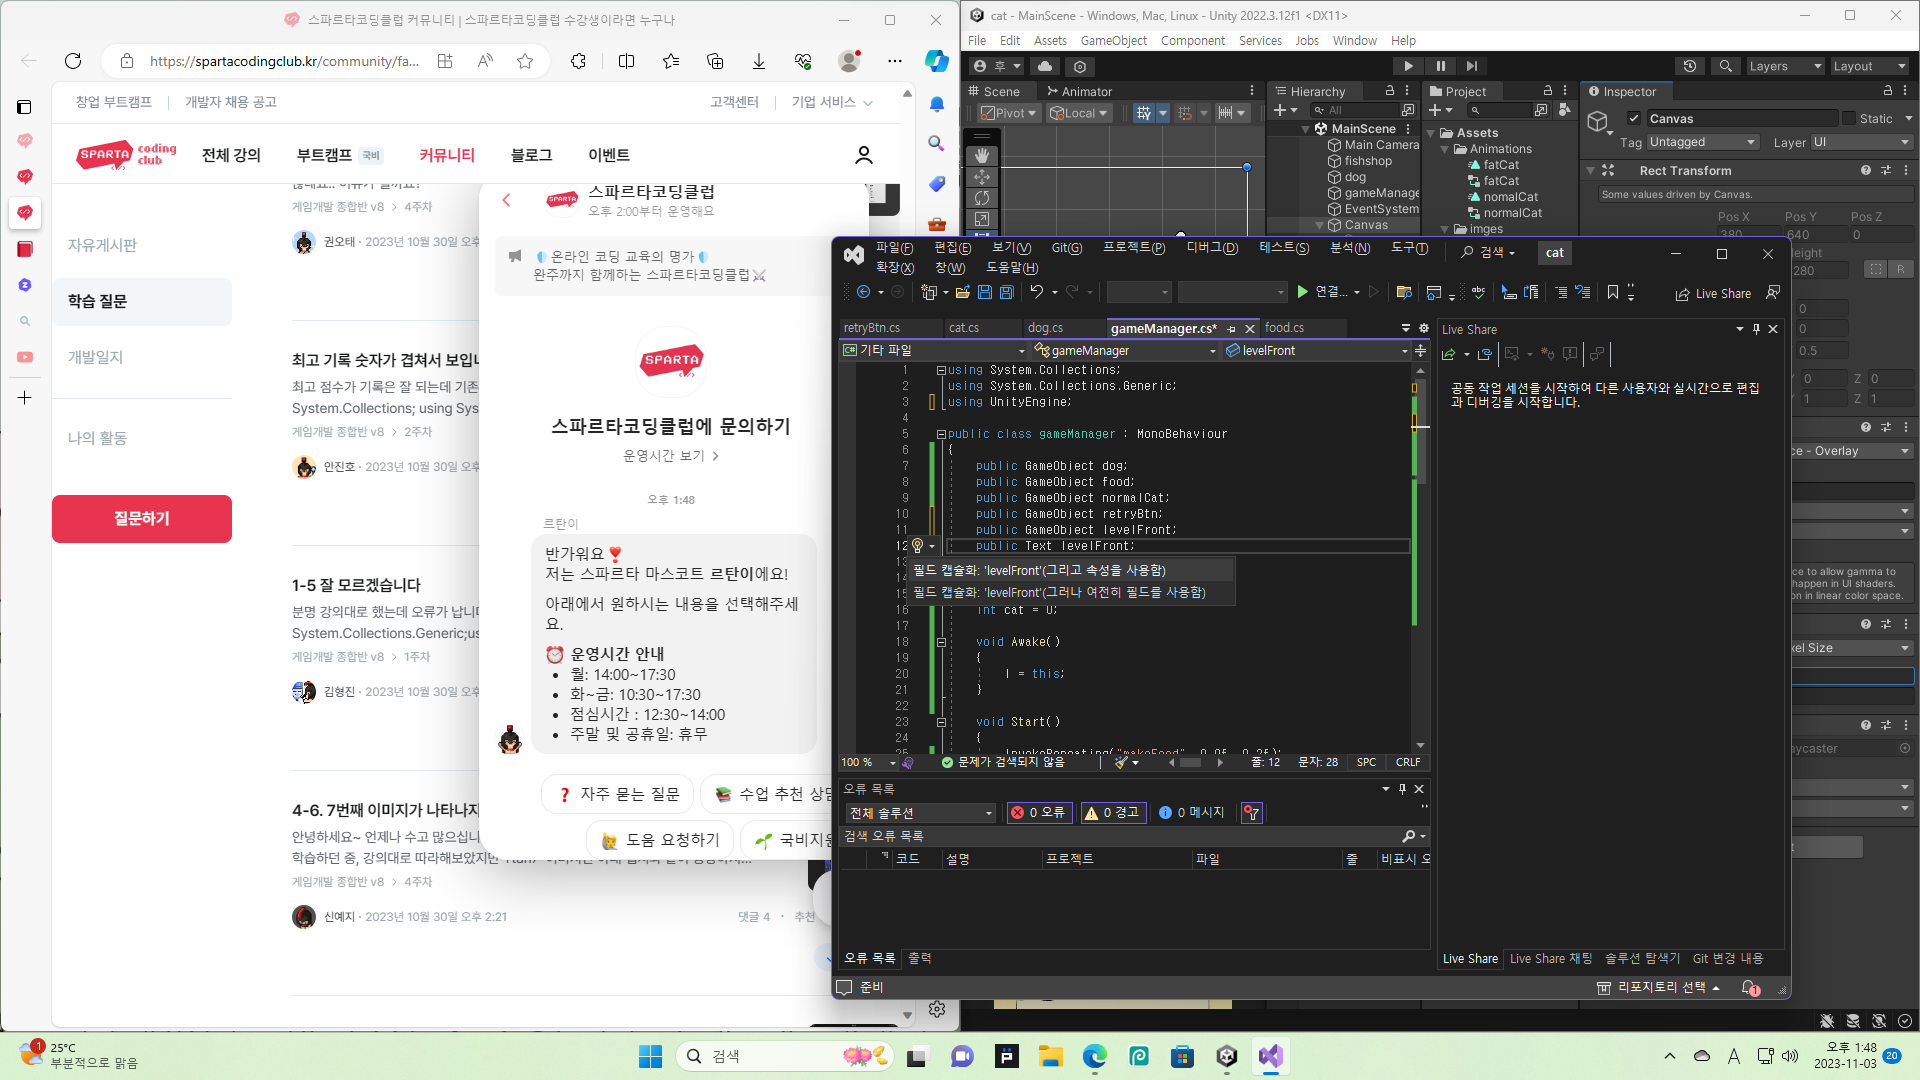Open the Visual Studio notifications bell
The height and width of the screenshot is (1080, 1920).
click(1750, 988)
